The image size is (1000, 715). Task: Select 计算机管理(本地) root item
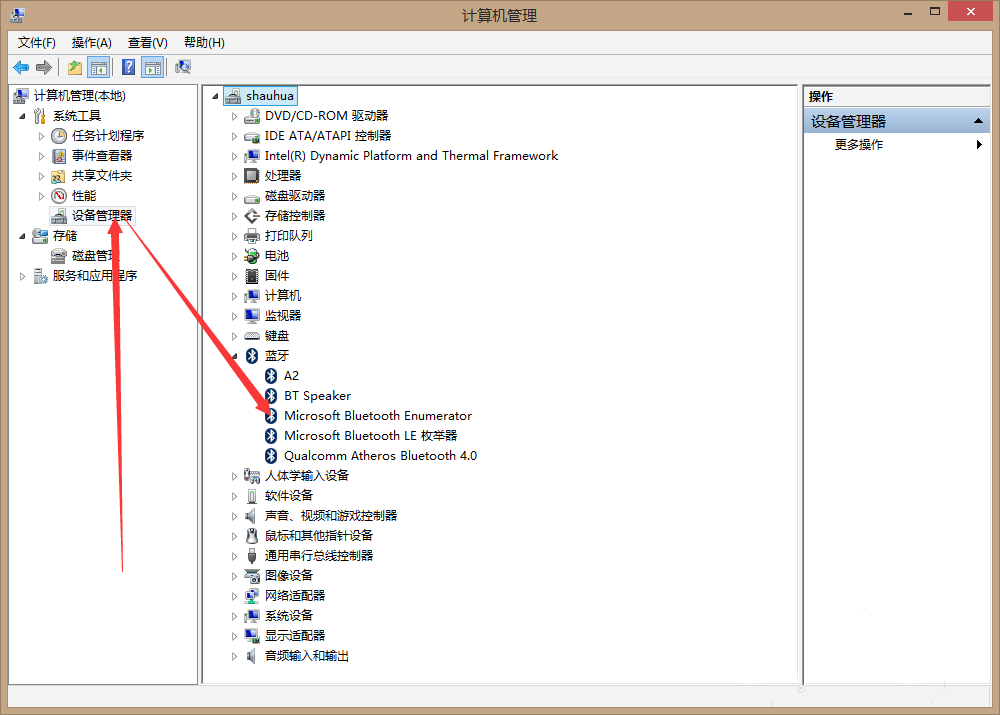tap(80, 96)
